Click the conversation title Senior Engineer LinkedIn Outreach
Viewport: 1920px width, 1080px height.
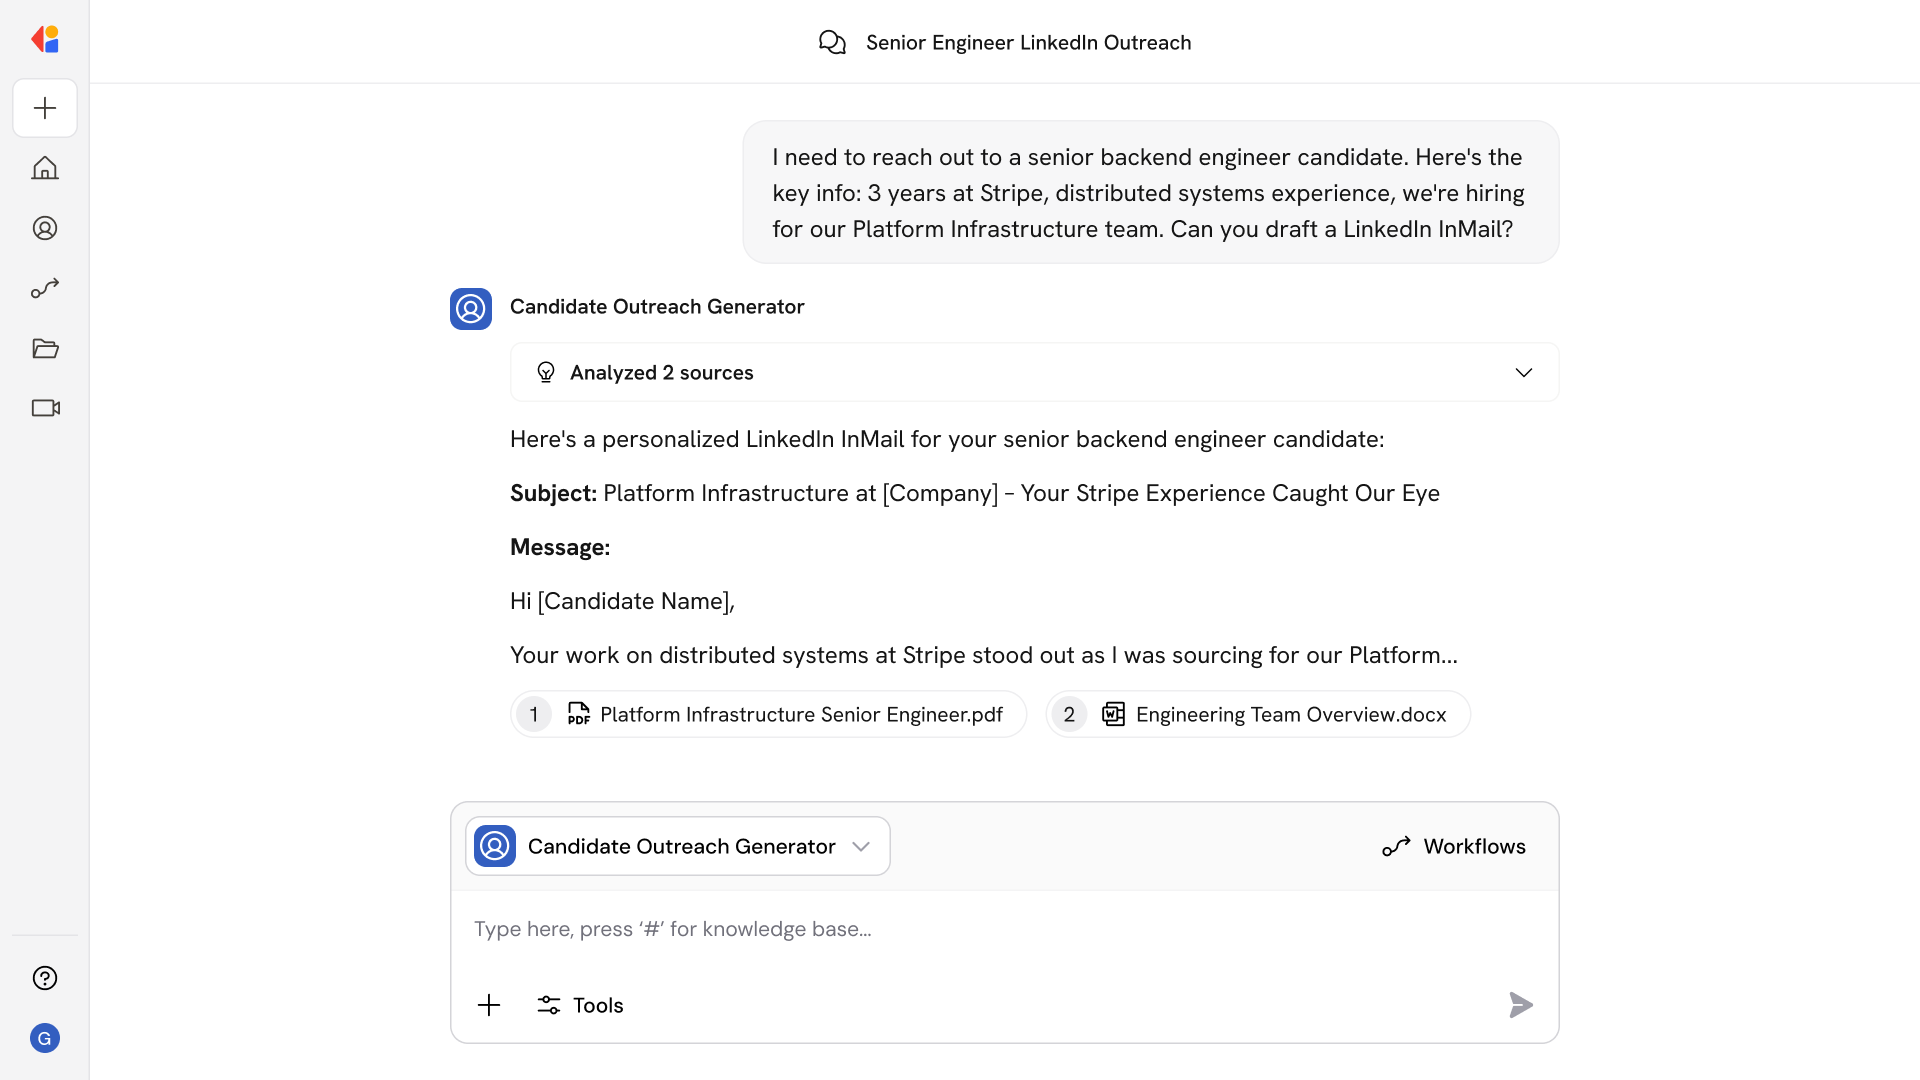pyautogui.click(x=1028, y=42)
